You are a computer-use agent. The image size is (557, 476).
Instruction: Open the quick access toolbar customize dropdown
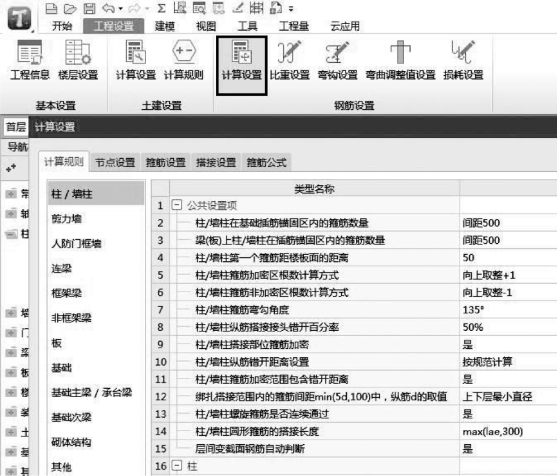(x=291, y=9)
